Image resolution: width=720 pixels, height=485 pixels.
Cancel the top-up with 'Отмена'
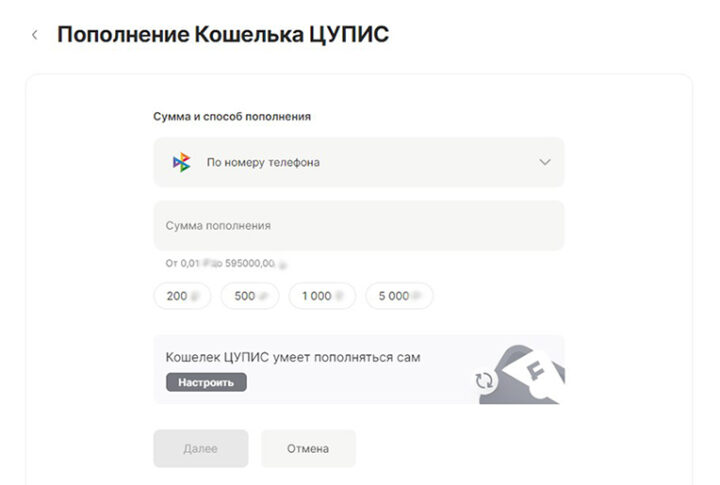(x=308, y=449)
